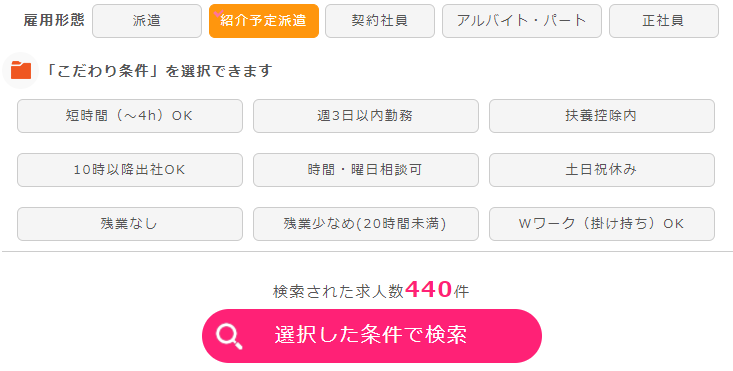Enable the 残業なし condition
The image size is (733, 371).
[x=130, y=224]
